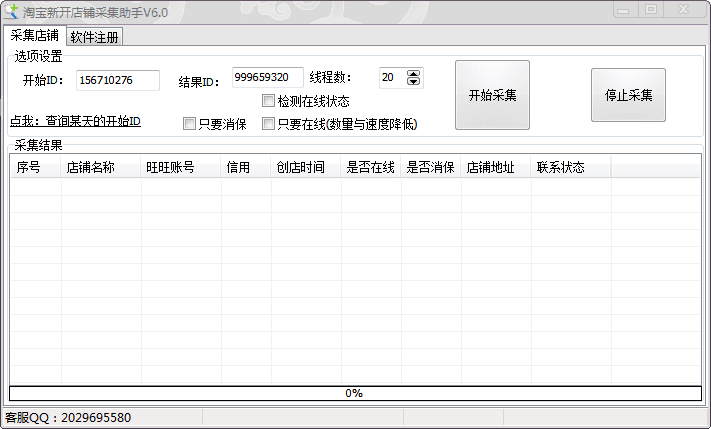
Task: Start collecting with 开始采集 button
Action: 492,95
